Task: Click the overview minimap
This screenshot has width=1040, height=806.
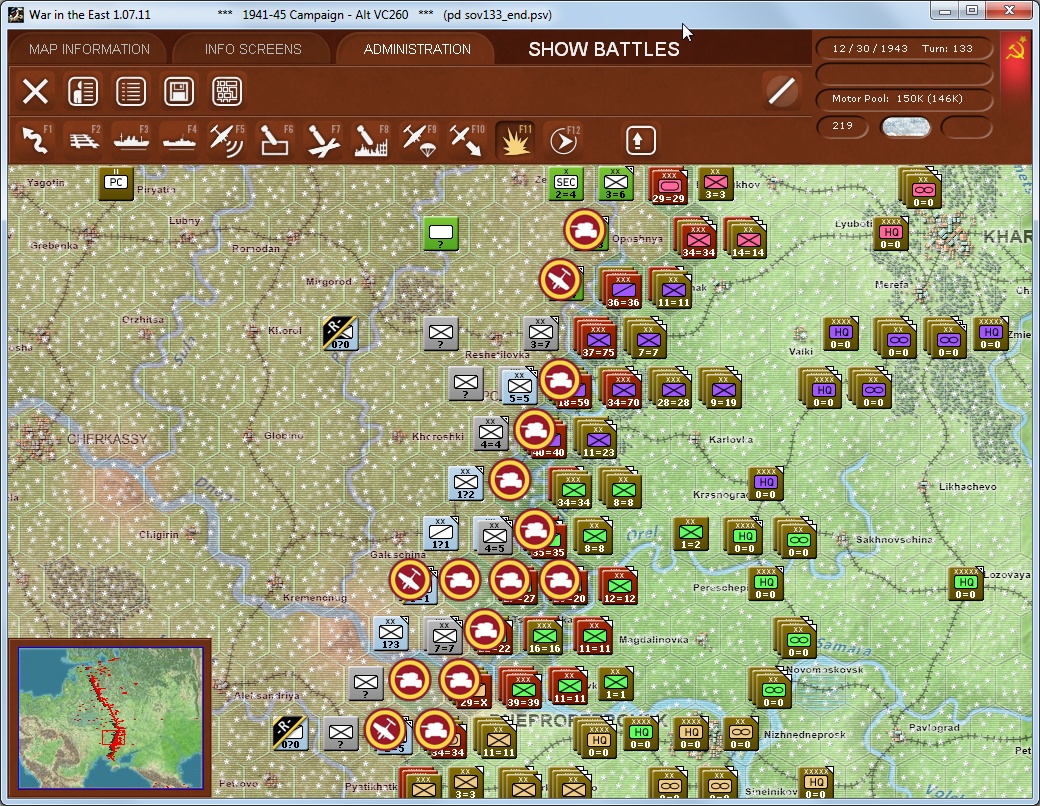Action: click(x=110, y=718)
